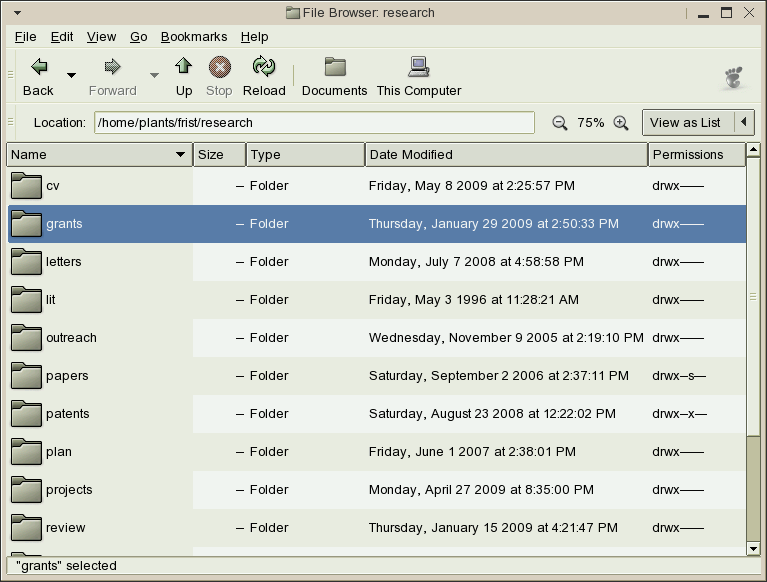Click the Up arrow toolbar icon
This screenshot has width=767, height=582.
click(x=184, y=68)
